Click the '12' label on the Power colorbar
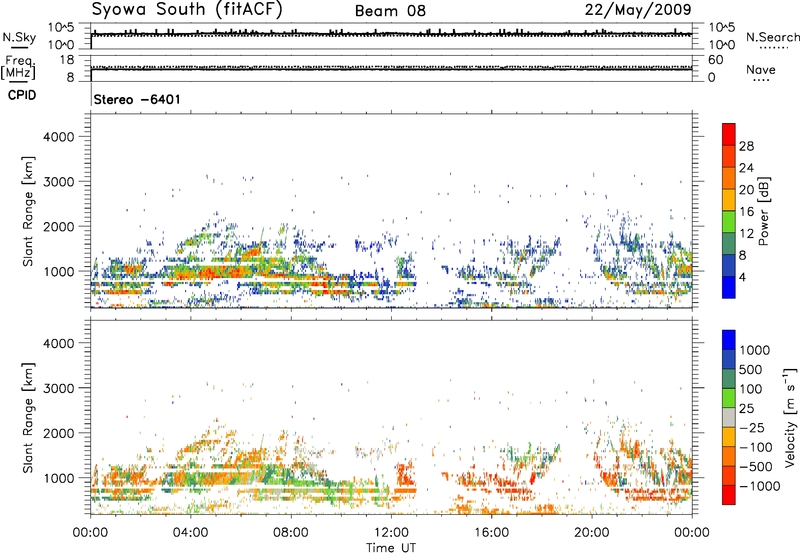800x554 pixels. 746,234
